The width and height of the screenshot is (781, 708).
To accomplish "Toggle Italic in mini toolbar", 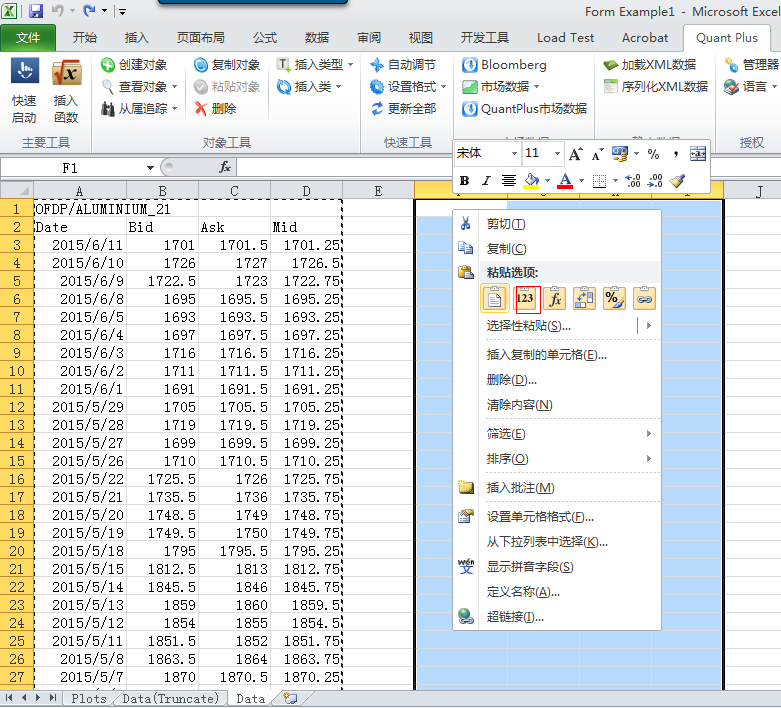I will [x=486, y=180].
